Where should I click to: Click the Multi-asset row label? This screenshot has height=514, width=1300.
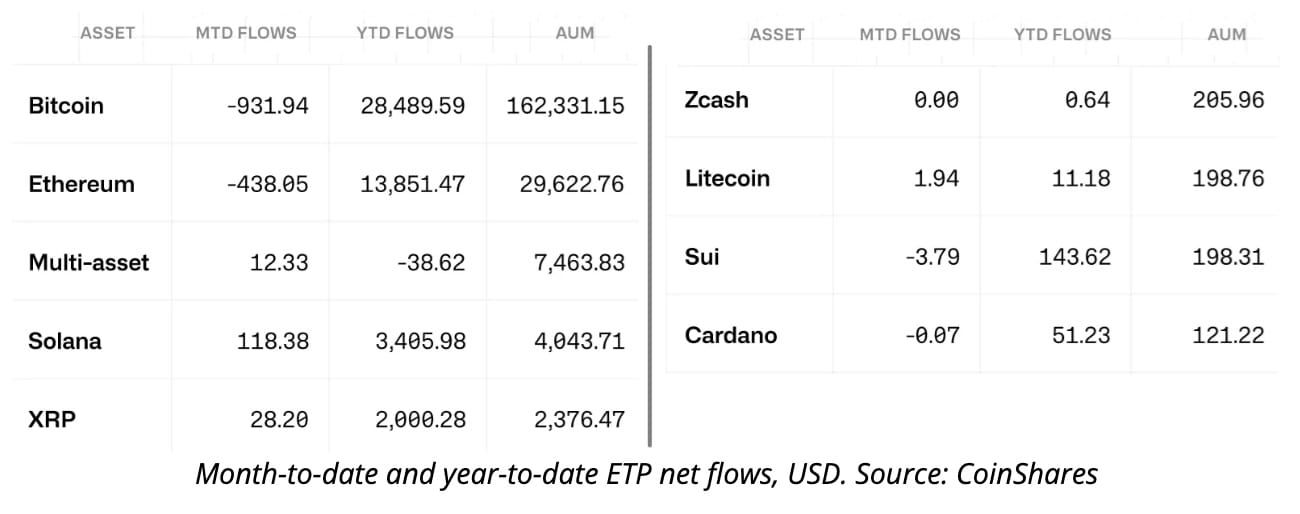89,263
